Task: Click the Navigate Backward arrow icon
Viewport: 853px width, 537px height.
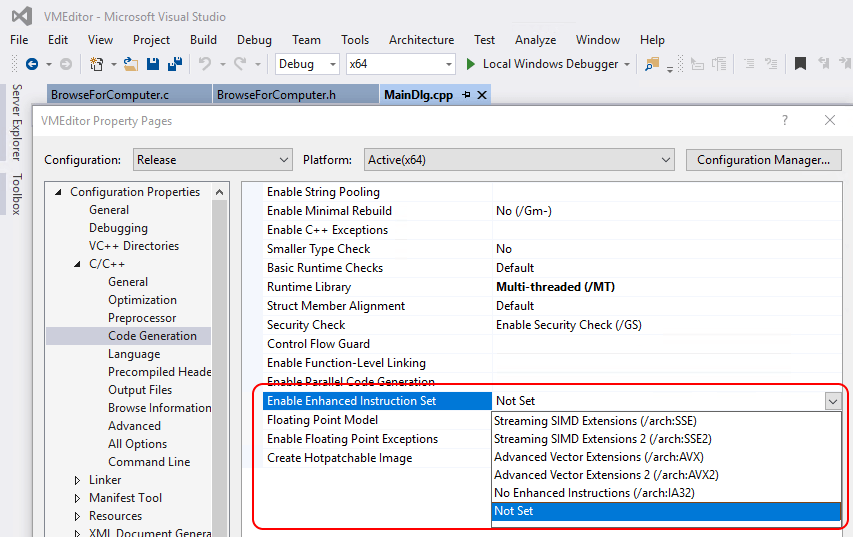Action: click(32, 64)
